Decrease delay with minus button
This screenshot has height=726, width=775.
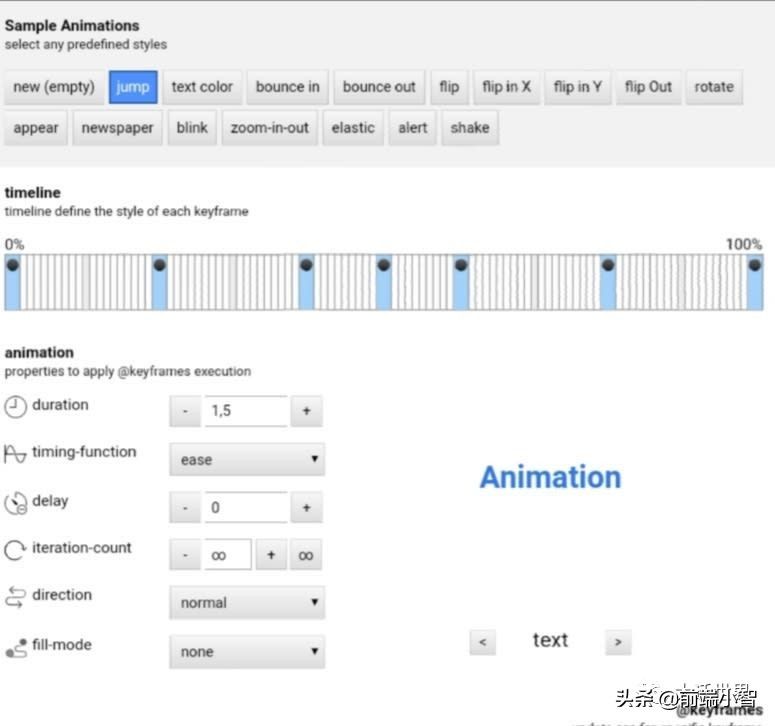tap(185, 508)
